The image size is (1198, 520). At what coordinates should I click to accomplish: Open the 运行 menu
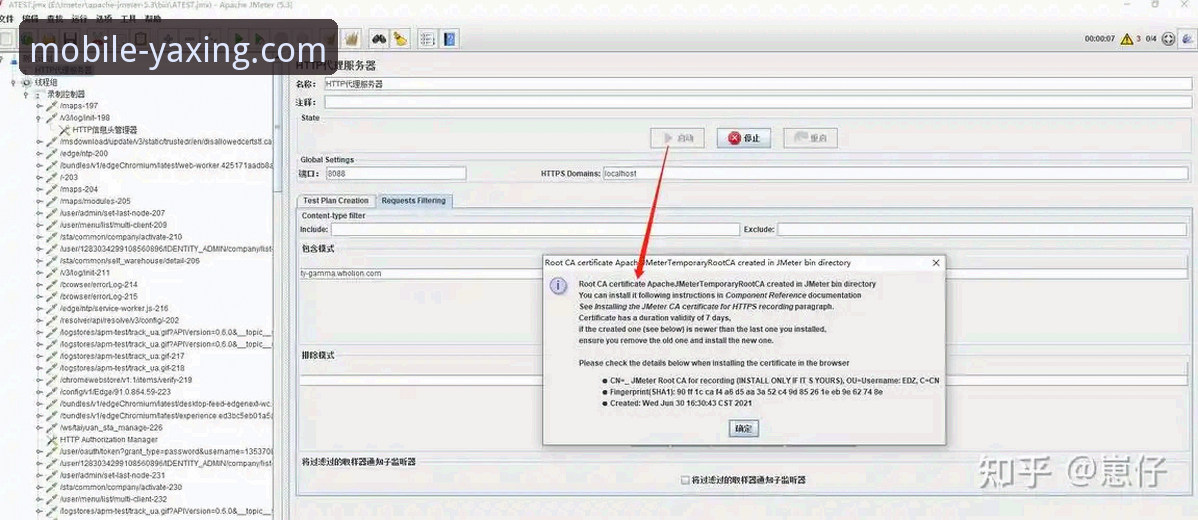tap(79, 18)
